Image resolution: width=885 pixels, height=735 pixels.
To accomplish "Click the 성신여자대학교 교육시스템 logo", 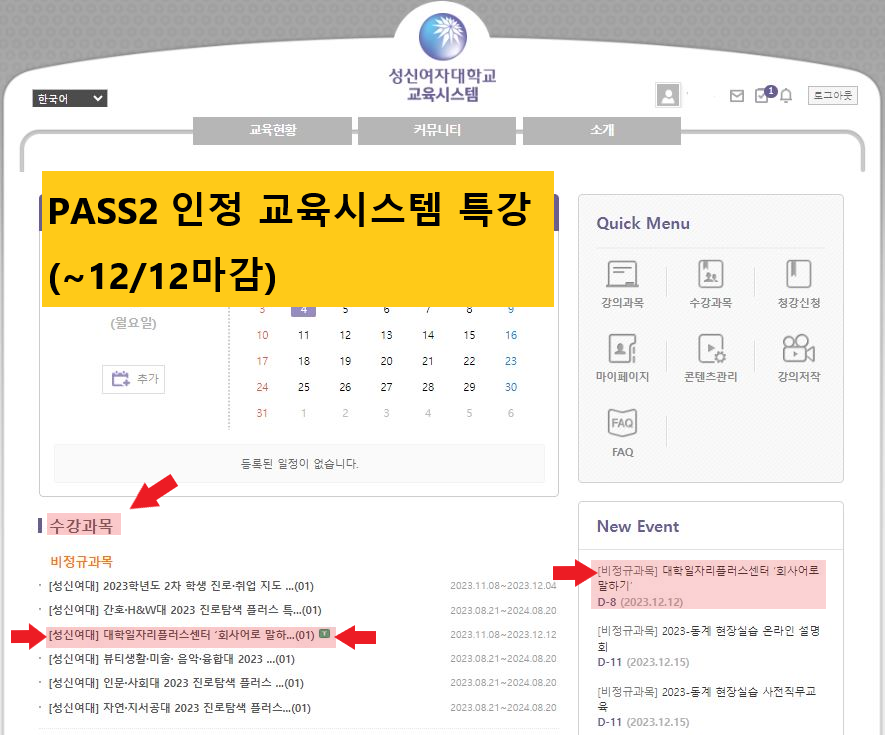I will [x=442, y=59].
